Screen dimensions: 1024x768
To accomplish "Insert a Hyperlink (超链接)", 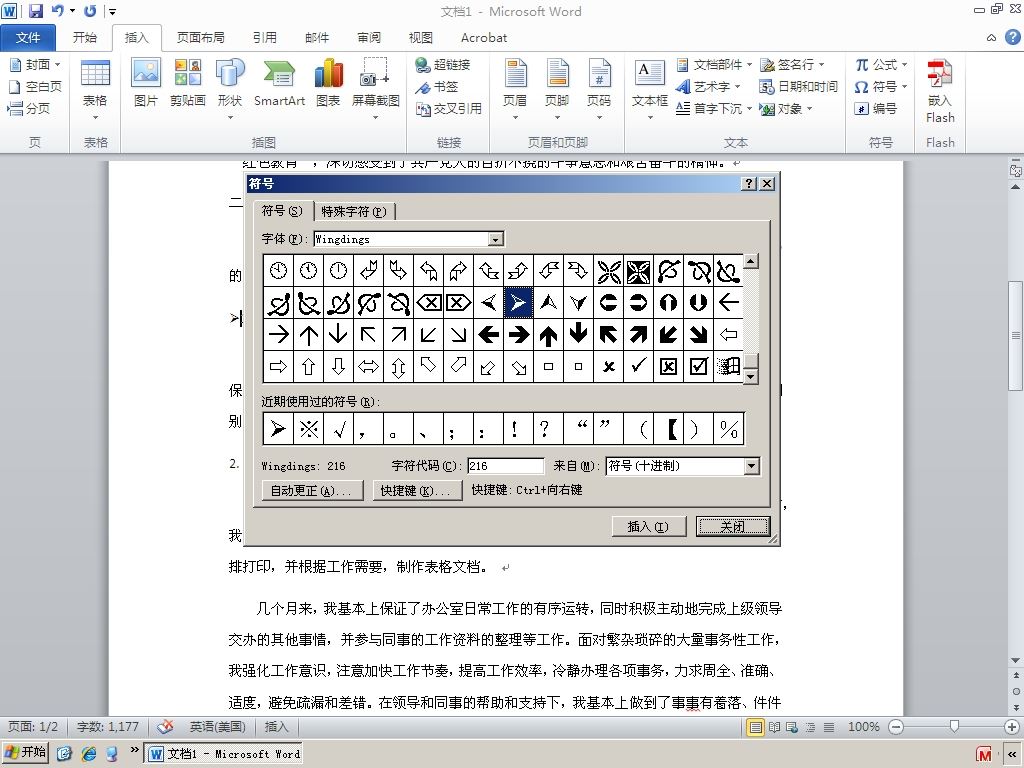I will click(443, 65).
